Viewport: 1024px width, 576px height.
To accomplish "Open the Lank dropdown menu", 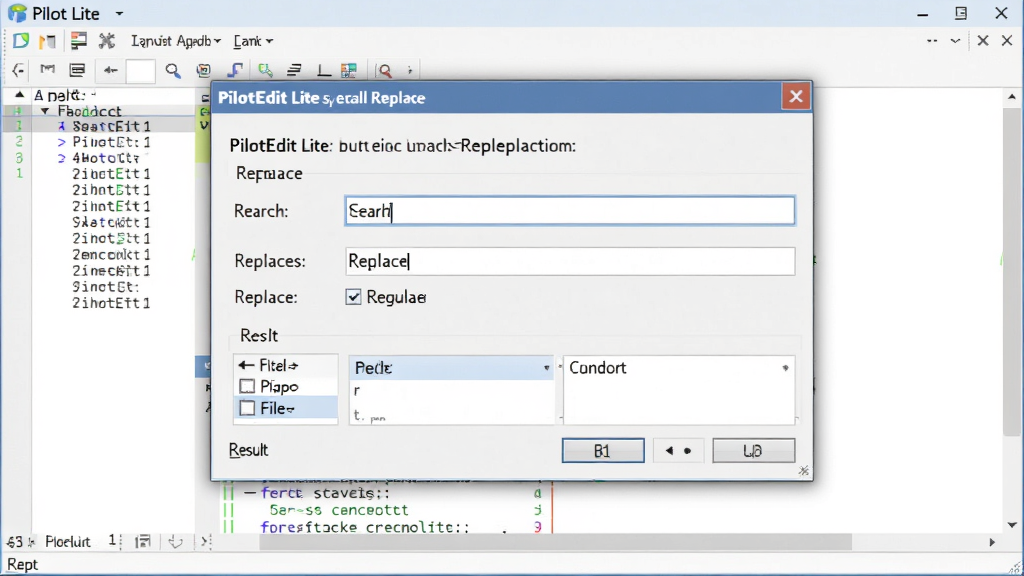I will click(x=253, y=41).
